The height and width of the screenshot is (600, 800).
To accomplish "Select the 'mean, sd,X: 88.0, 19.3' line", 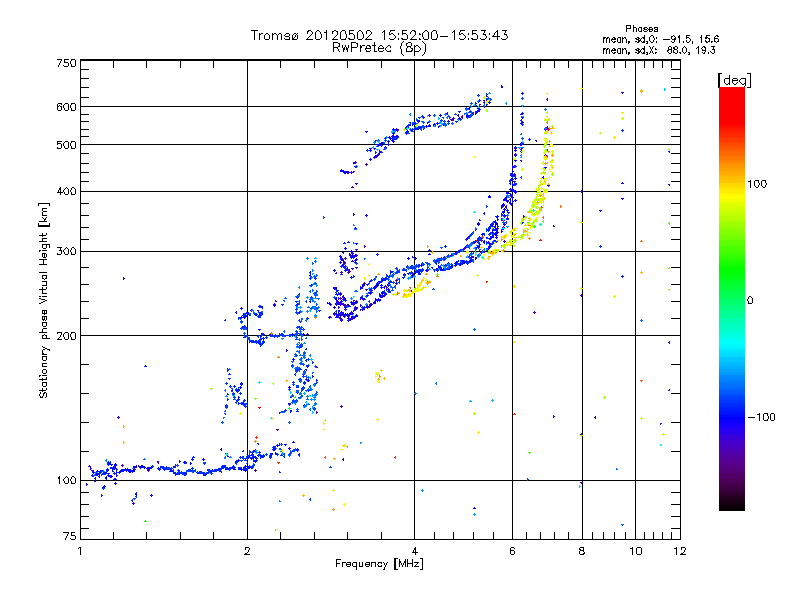I will click(659, 50).
